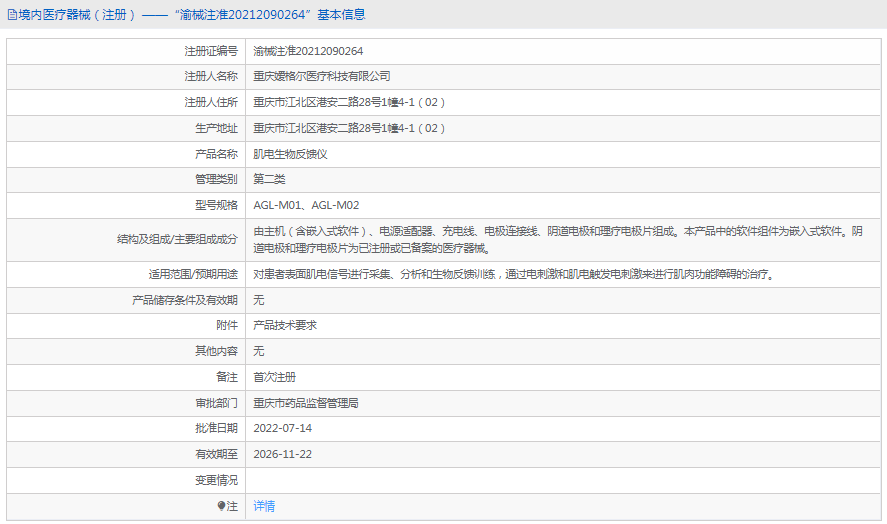Click the 注册人名称 label
The width and height of the screenshot is (887, 524).
[211, 76]
